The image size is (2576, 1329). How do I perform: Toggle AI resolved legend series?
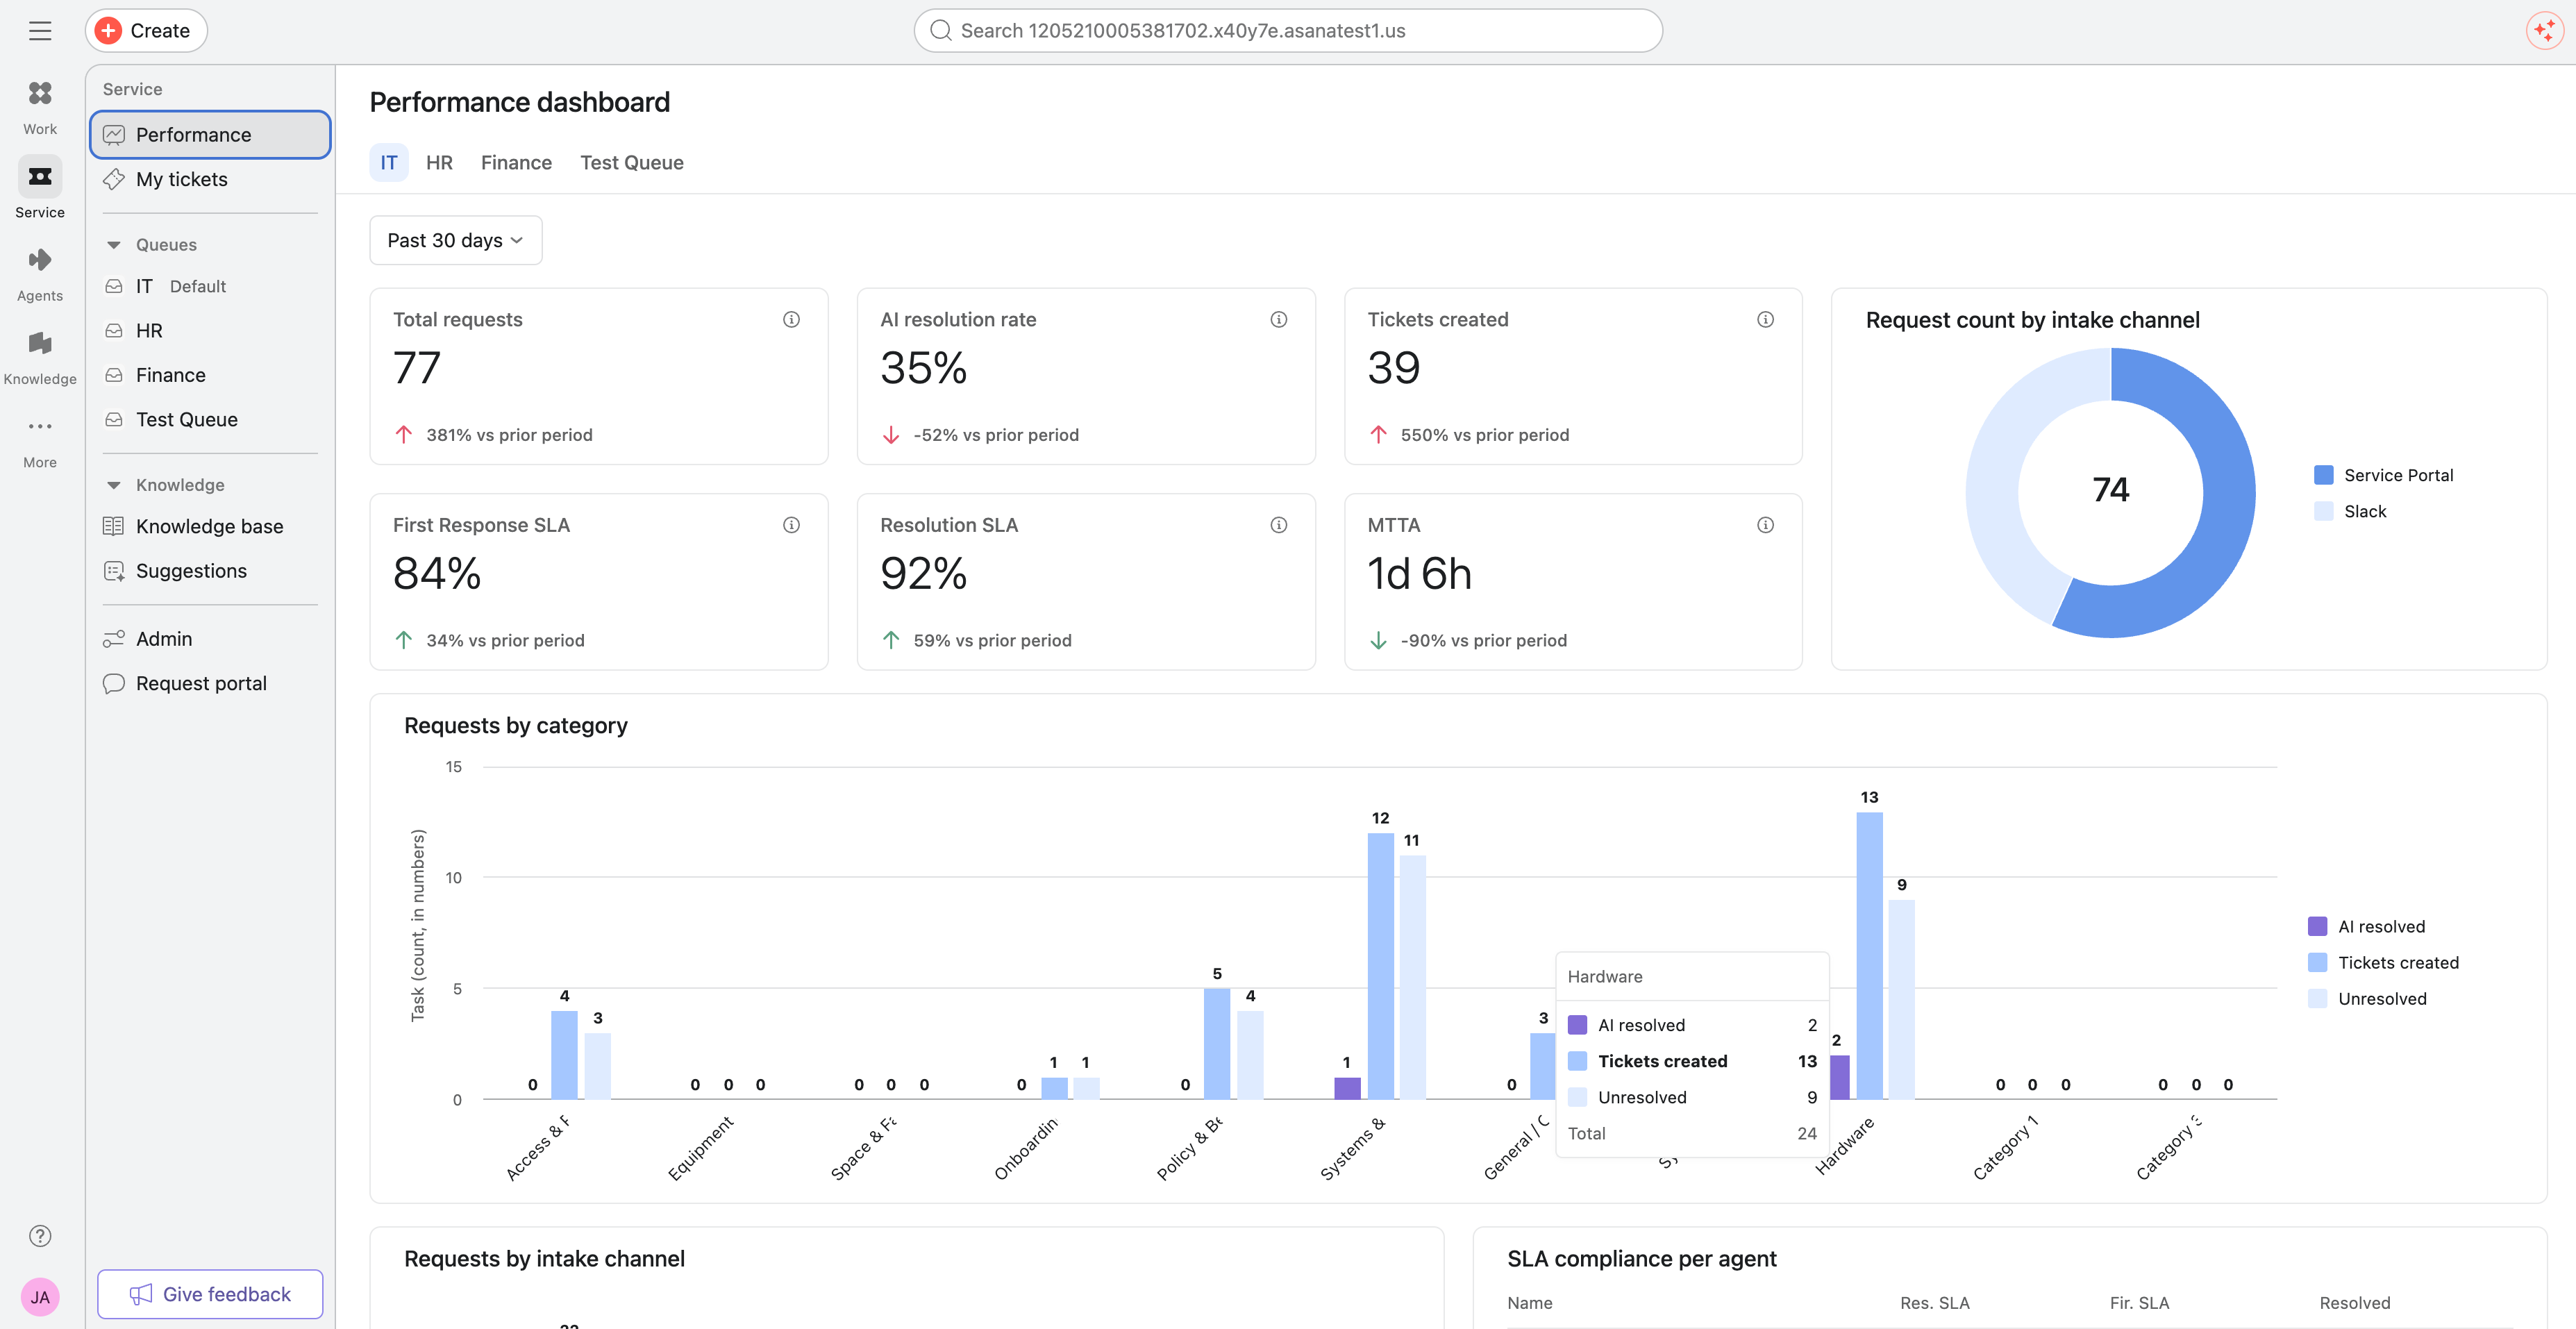(2366, 926)
